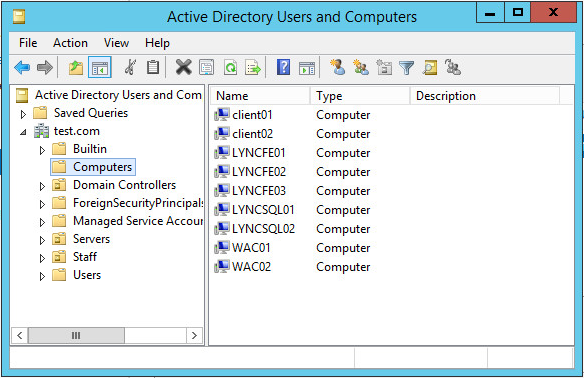Select the client02 computer entry
This screenshot has height=378, width=584.
pyautogui.click(x=253, y=134)
